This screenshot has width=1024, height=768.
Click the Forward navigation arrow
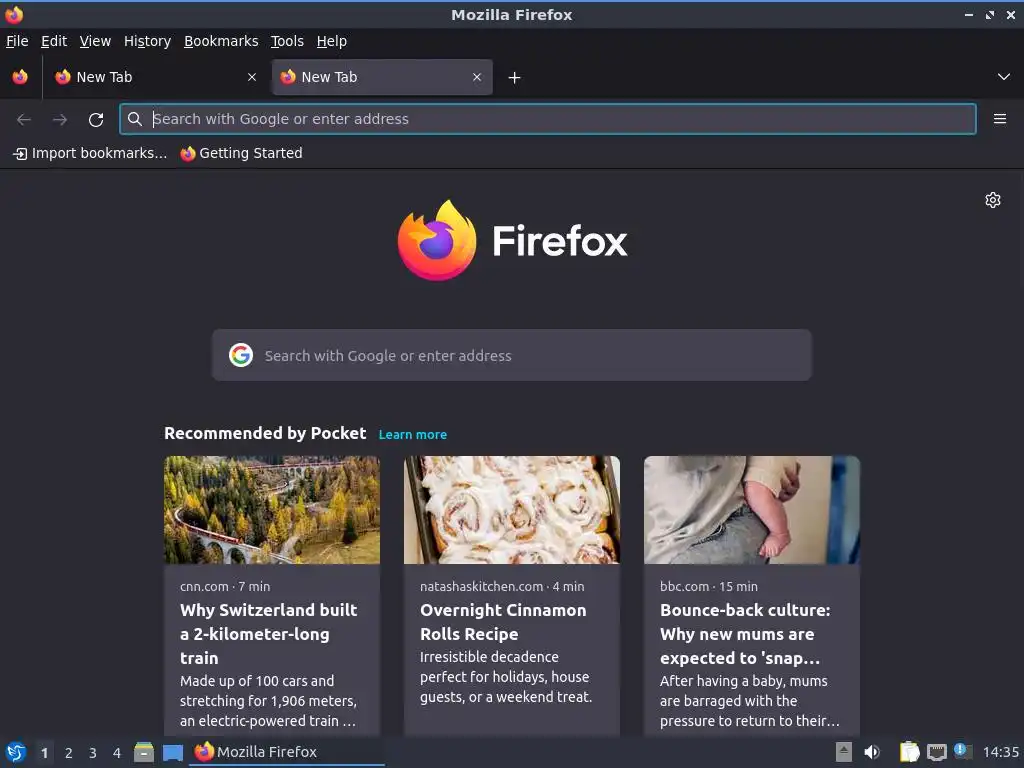click(x=59, y=120)
